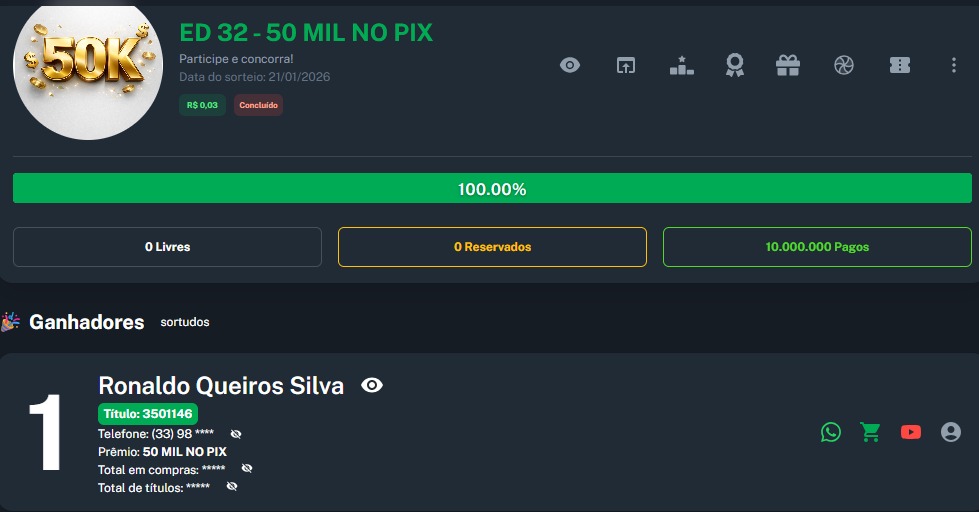Reveal the hidden Telefone number
This screenshot has width=979, height=512.
click(x=236, y=434)
